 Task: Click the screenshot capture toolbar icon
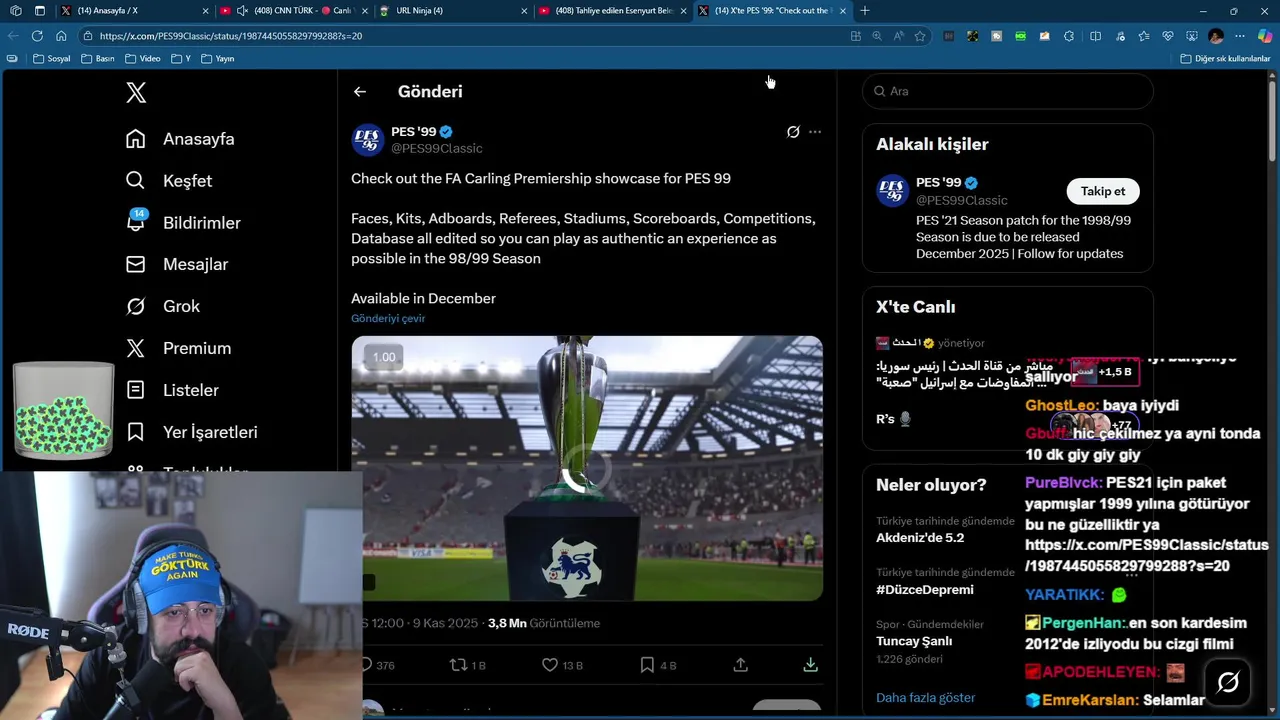click(1192, 36)
